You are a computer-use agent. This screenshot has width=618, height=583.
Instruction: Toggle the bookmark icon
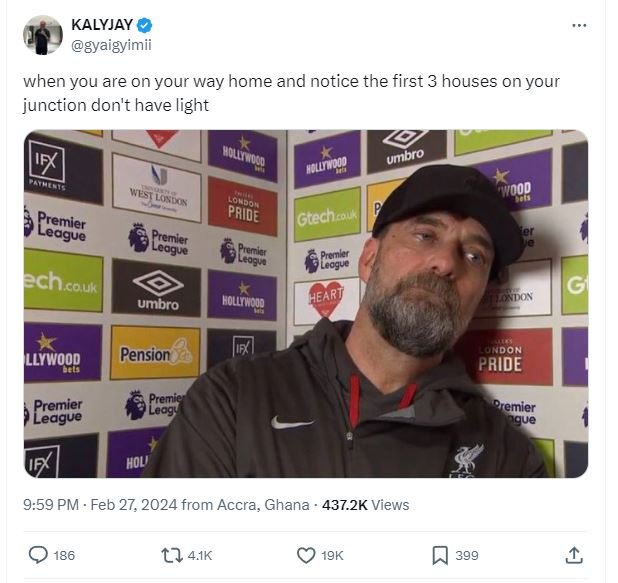point(439,555)
